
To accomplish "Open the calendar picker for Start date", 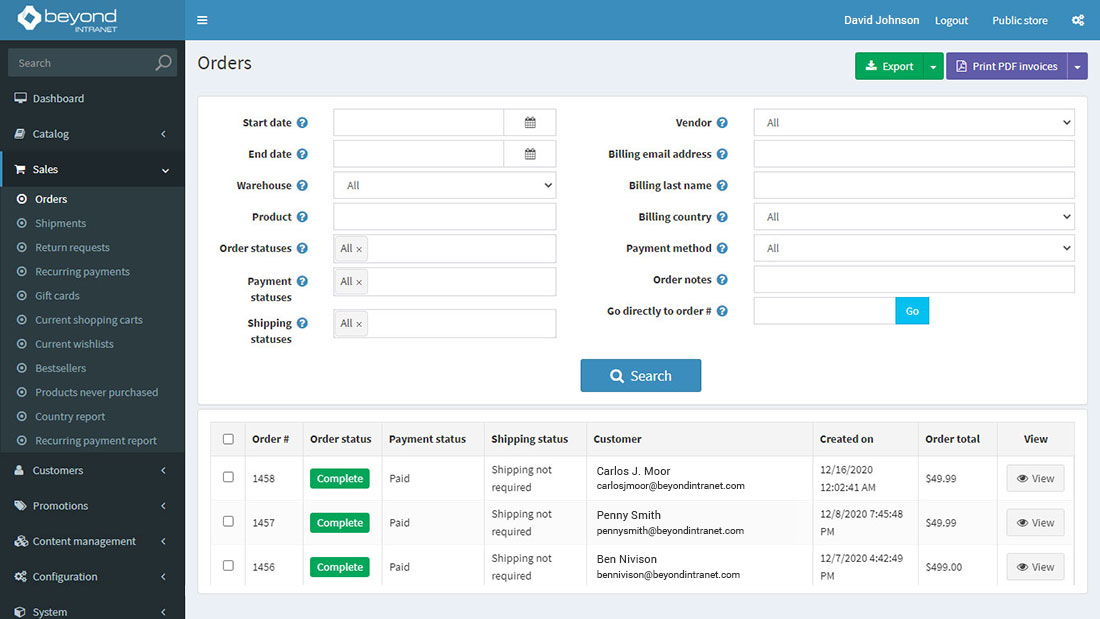I will tap(529, 122).
